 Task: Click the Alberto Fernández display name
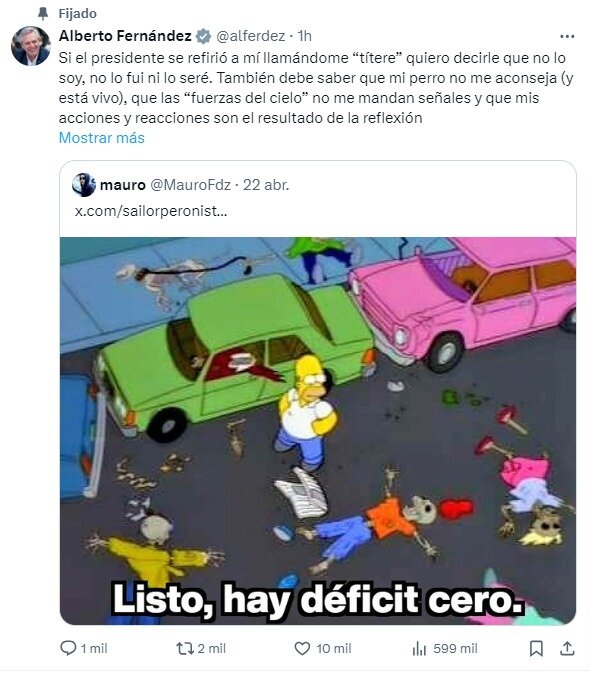tap(125, 36)
